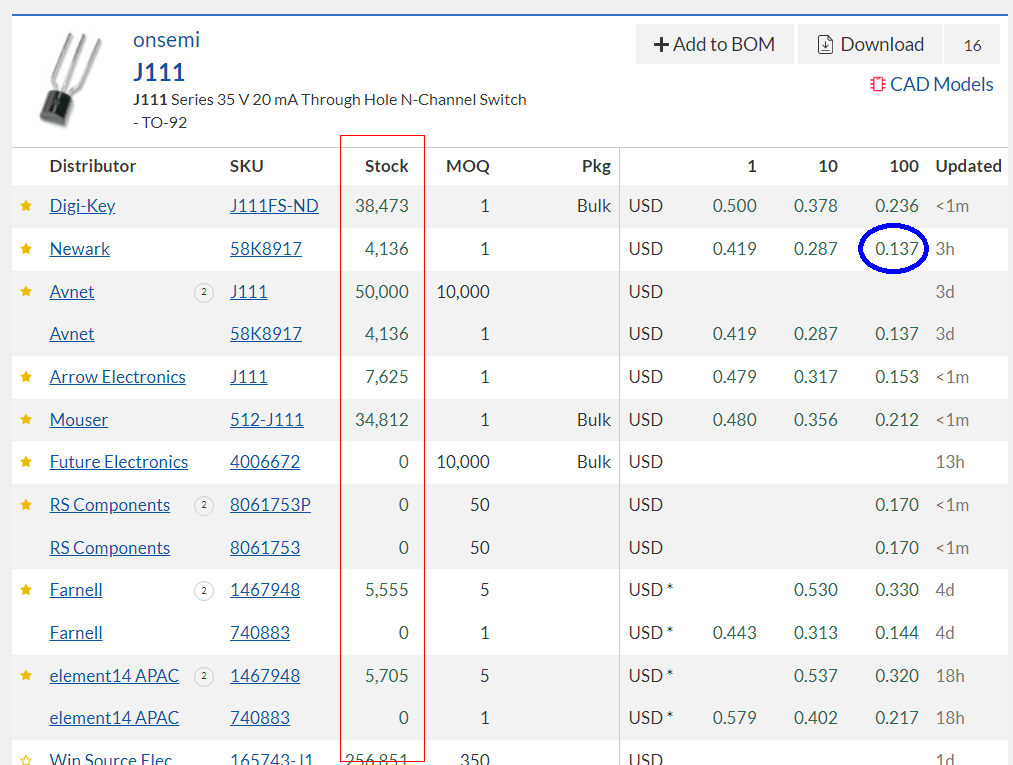Viewport: 1013px width, 765px height.
Task: Open the Arrow Electronics link
Action: coord(118,377)
